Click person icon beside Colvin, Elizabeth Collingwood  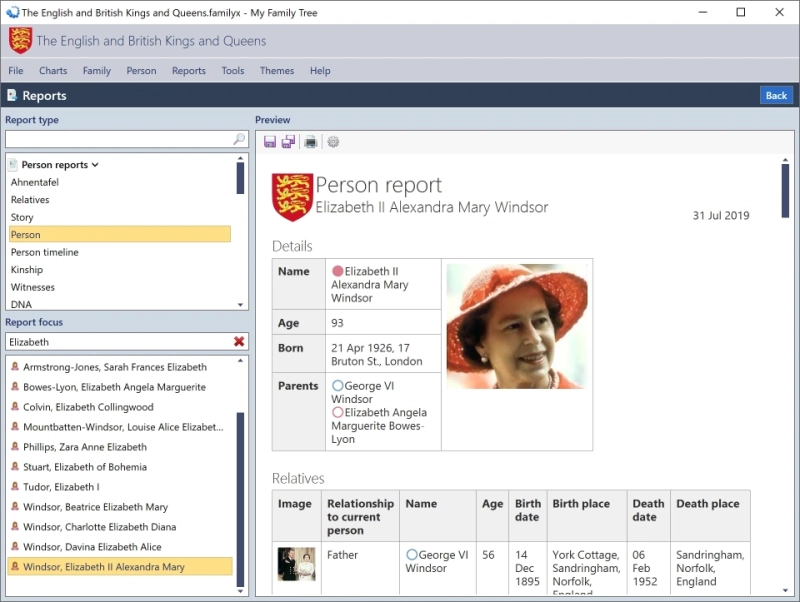[x=15, y=407]
